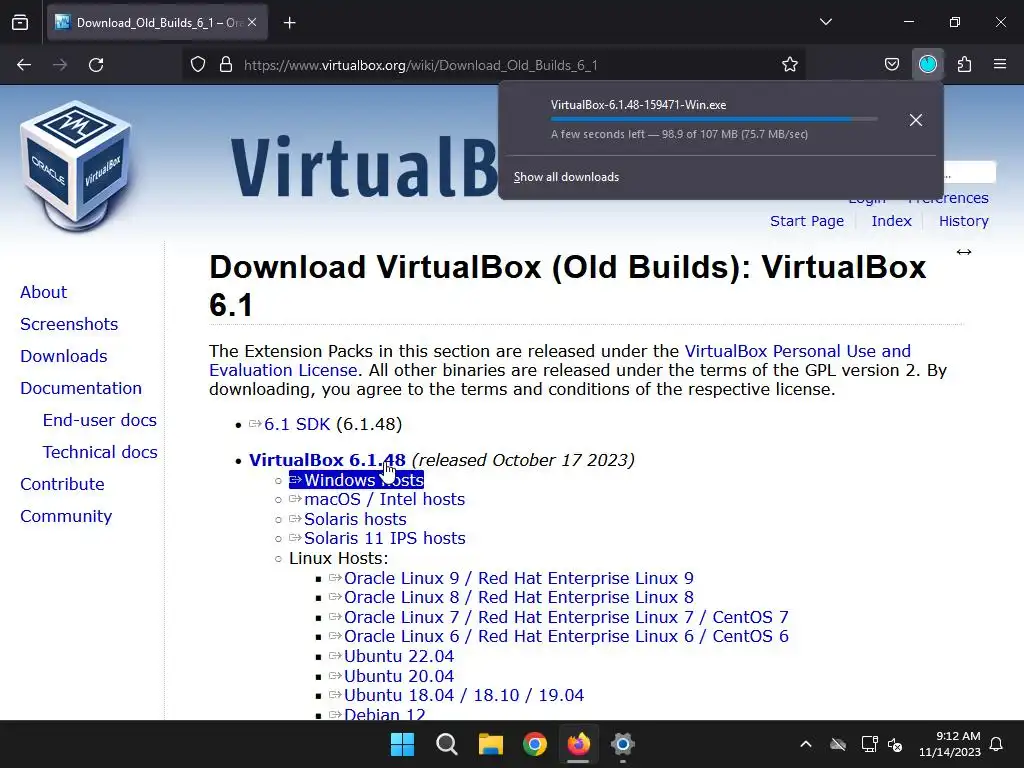Open the Windows Start menu

pos(402,744)
